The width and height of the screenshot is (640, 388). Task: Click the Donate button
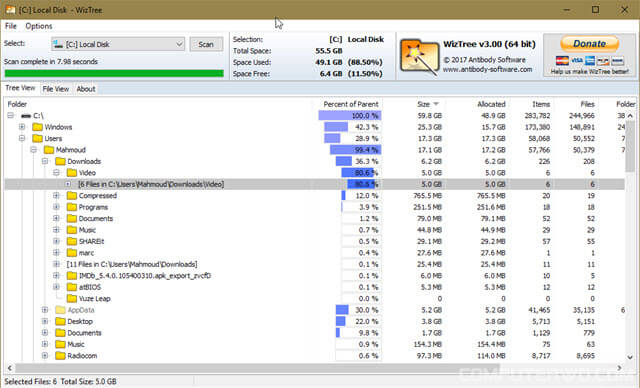tap(589, 44)
